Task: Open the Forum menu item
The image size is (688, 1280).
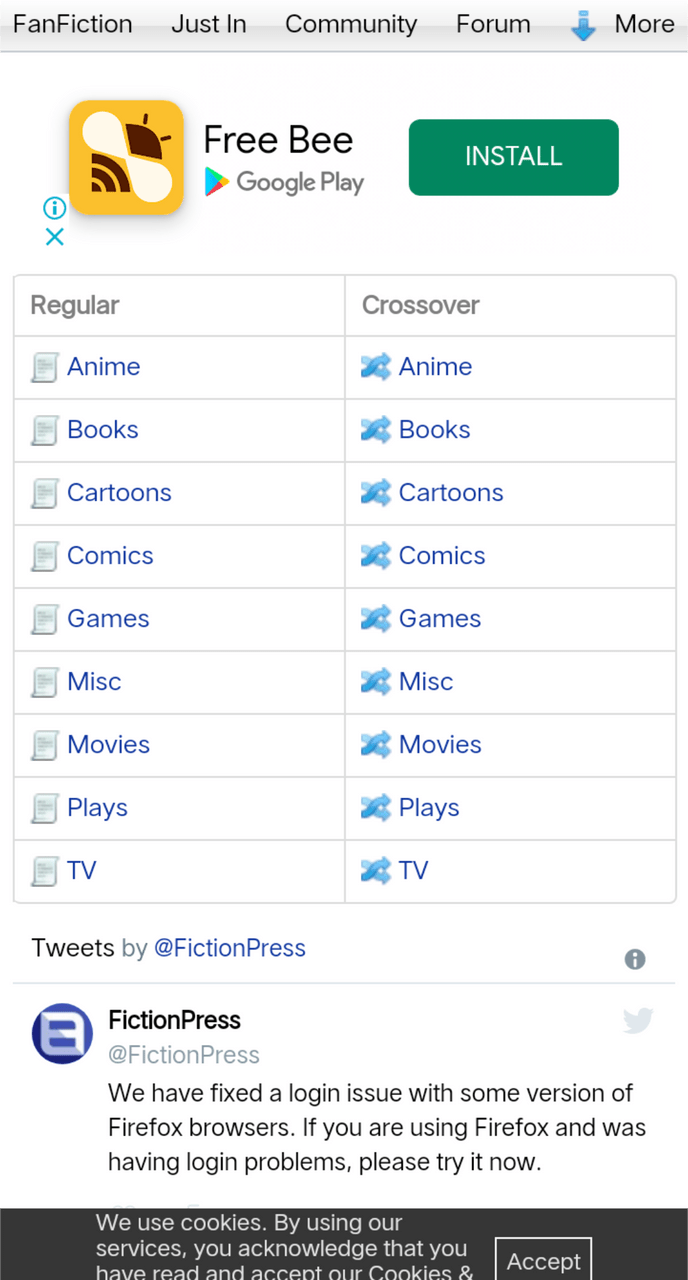Action: [493, 24]
